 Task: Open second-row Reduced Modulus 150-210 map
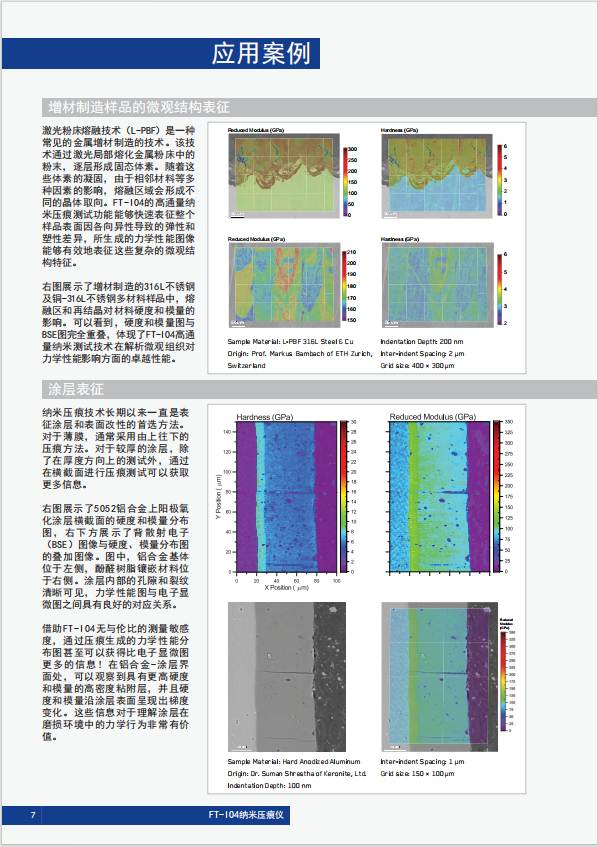[x=284, y=285]
